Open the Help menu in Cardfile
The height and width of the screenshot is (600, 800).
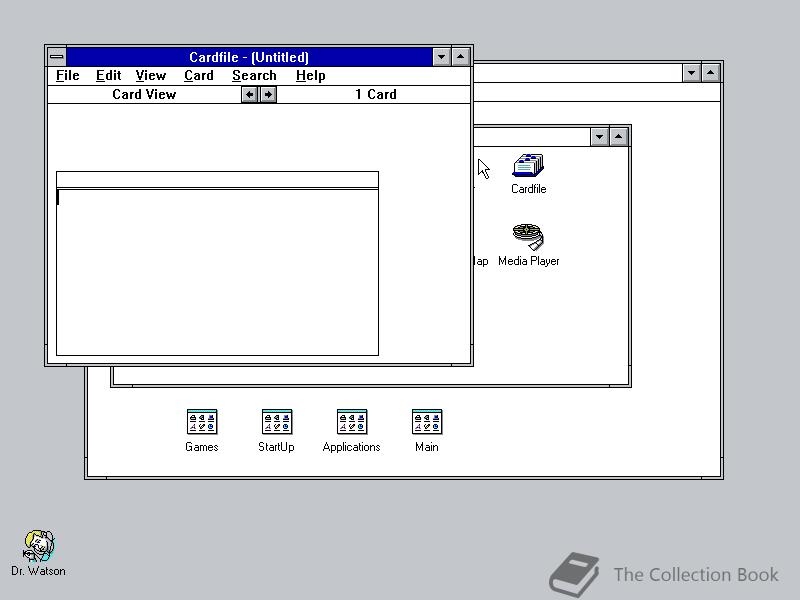pyautogui.click(x=311, y=76)
